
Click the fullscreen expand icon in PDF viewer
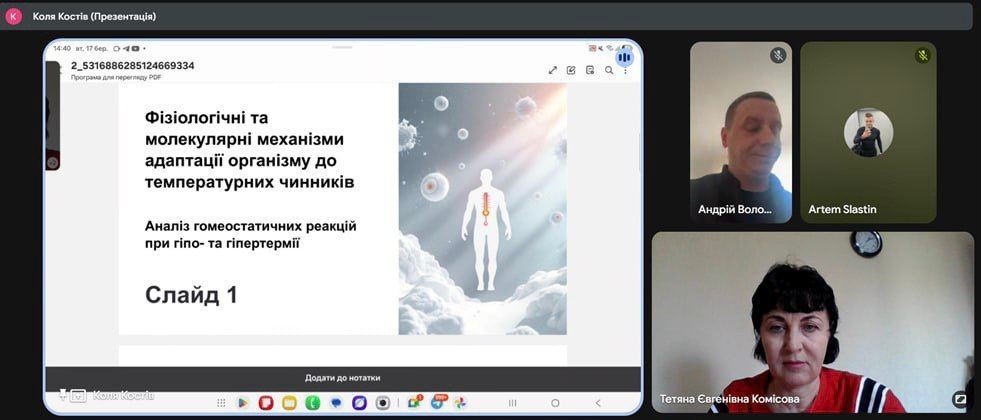[x=552, y=70]
